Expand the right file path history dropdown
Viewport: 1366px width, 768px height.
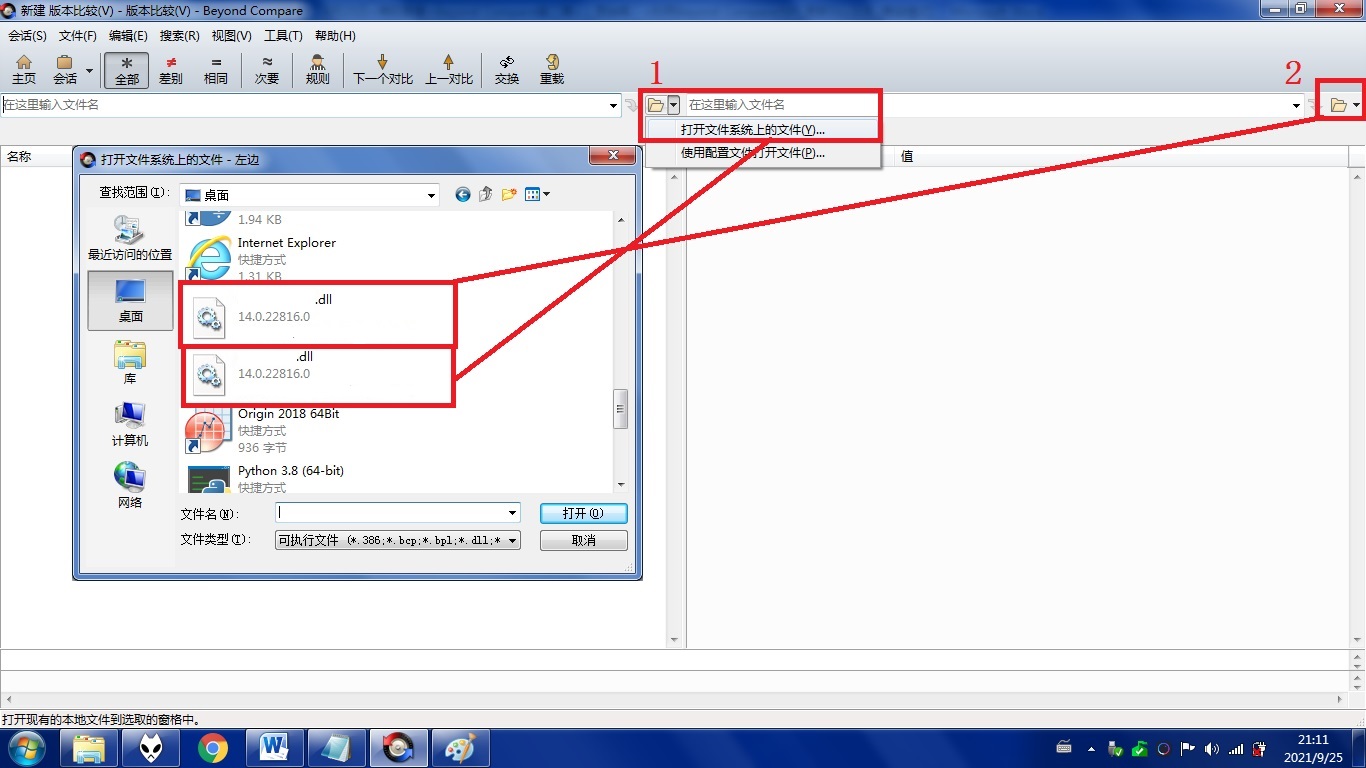click(1297, 105)
